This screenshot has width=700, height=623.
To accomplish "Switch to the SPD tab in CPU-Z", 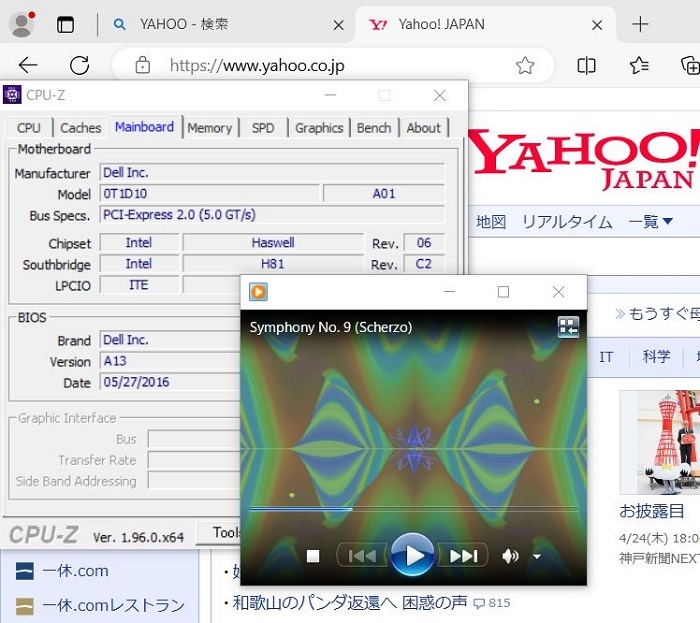I will coord(262,128).
